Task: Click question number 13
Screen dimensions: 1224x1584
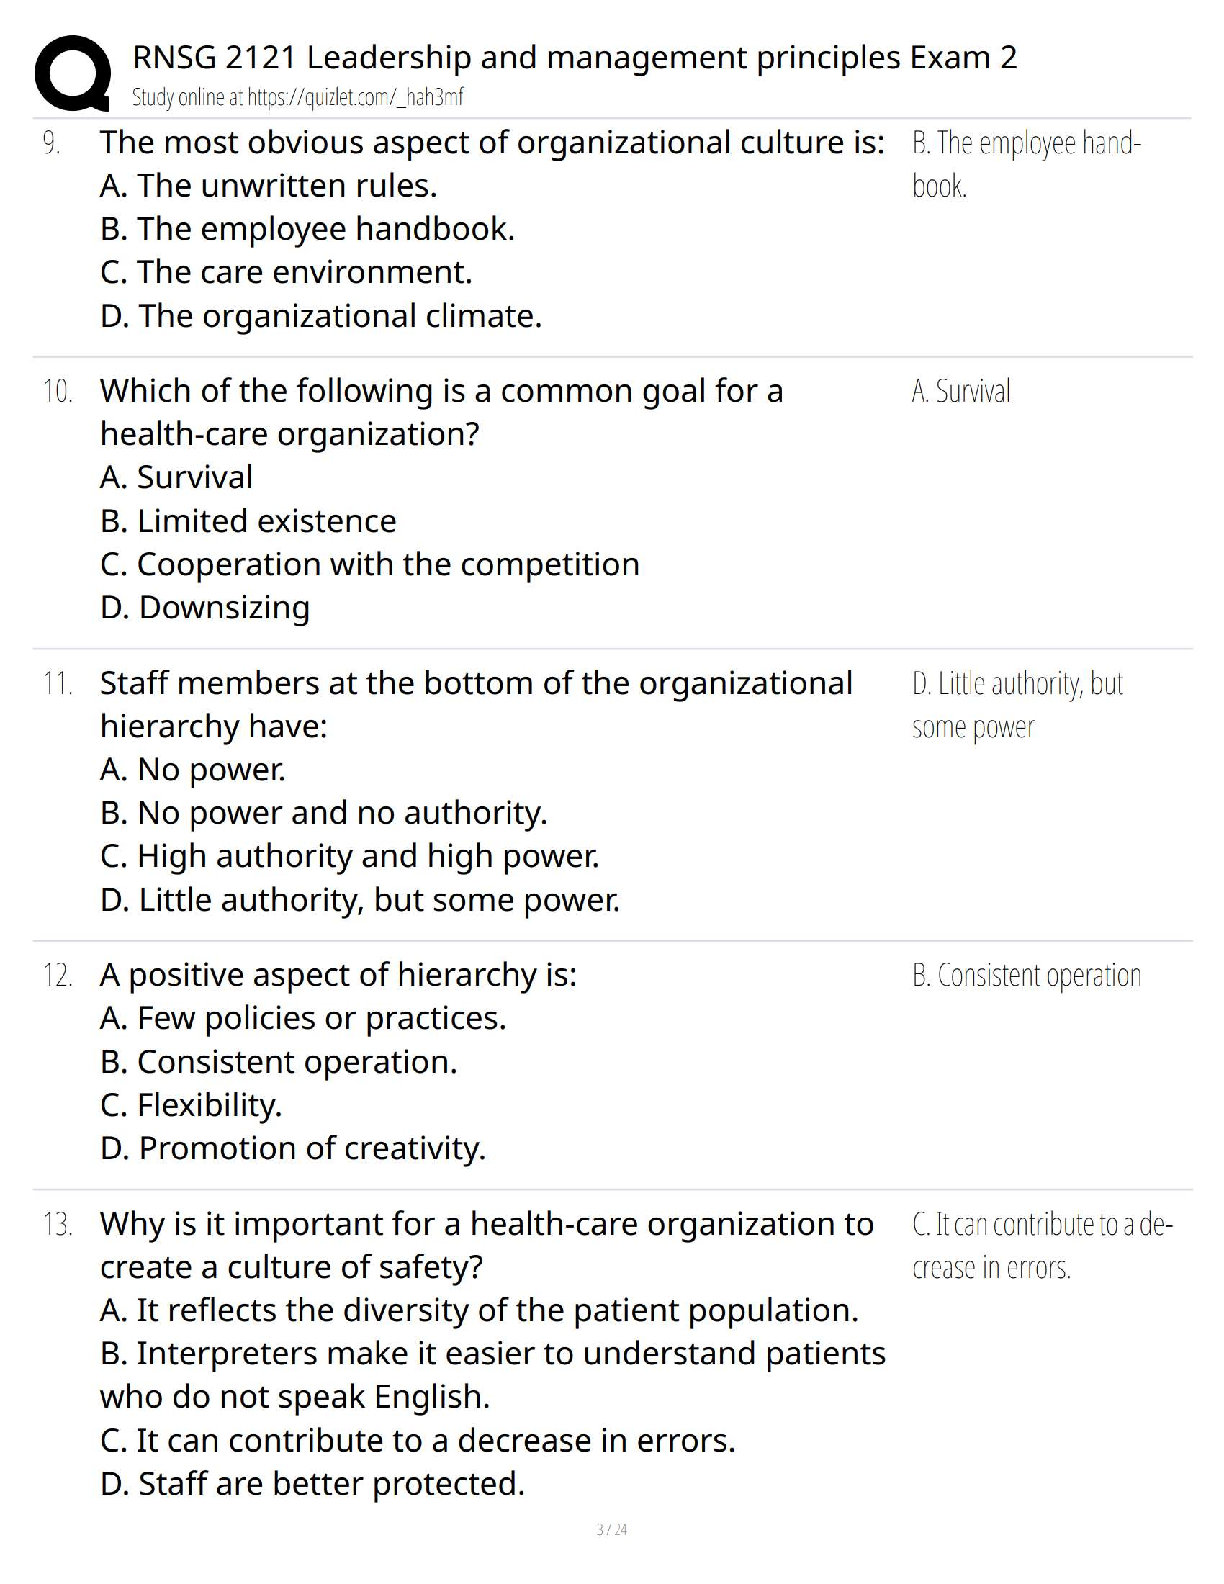Action: 57,1224
